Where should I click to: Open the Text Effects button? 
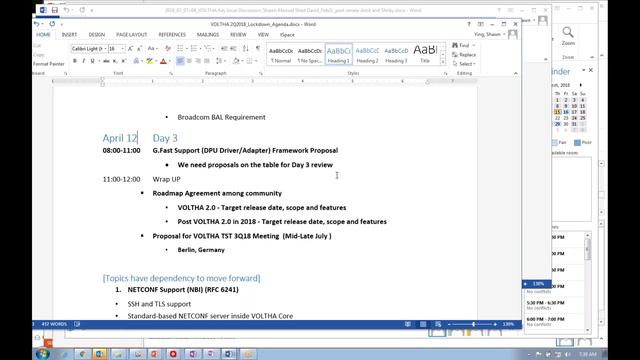(x=136, y=61)
